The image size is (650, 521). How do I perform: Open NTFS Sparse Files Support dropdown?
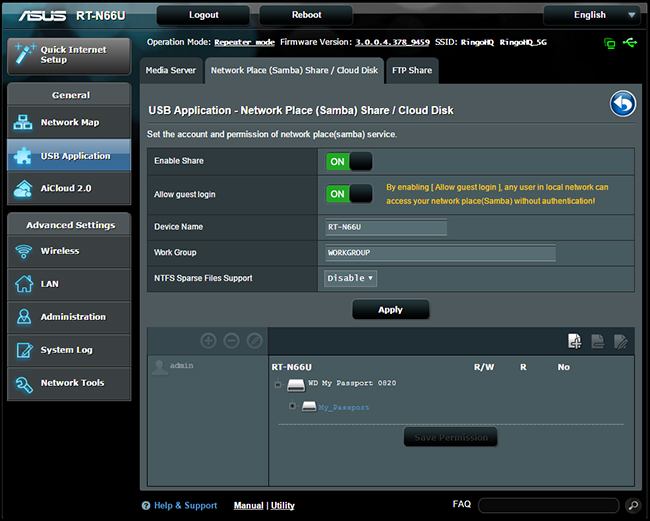point(350,278)
